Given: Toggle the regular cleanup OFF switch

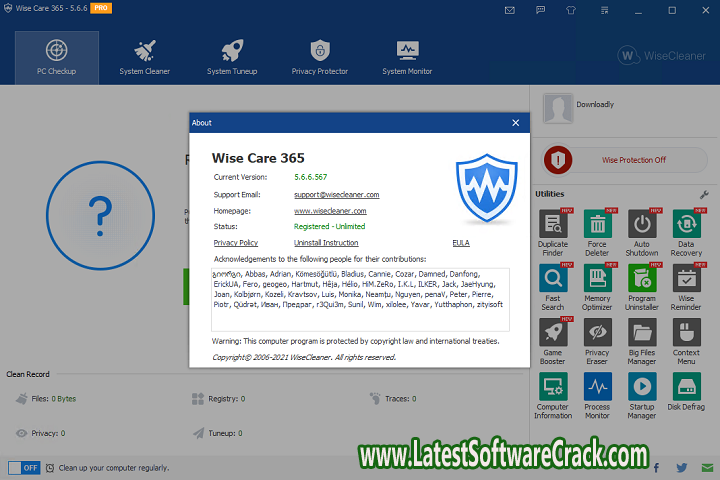Looking at the screenshot, I should pyautogui.click(x=23, y=467).
